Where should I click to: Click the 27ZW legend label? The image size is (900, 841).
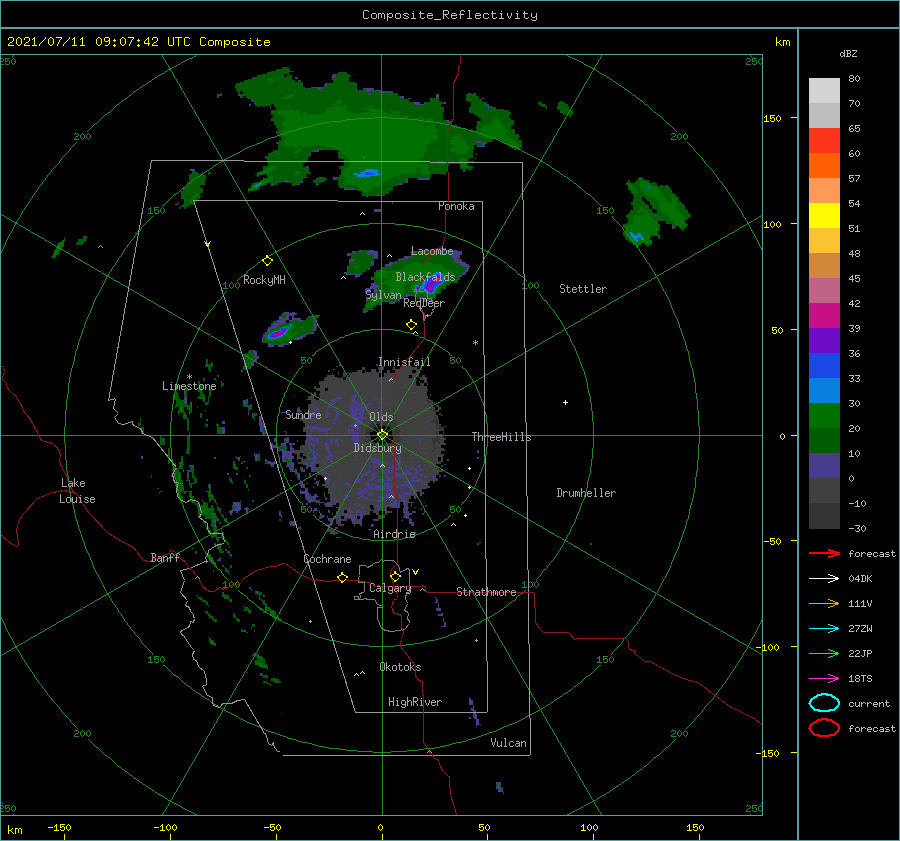(860, 629)
